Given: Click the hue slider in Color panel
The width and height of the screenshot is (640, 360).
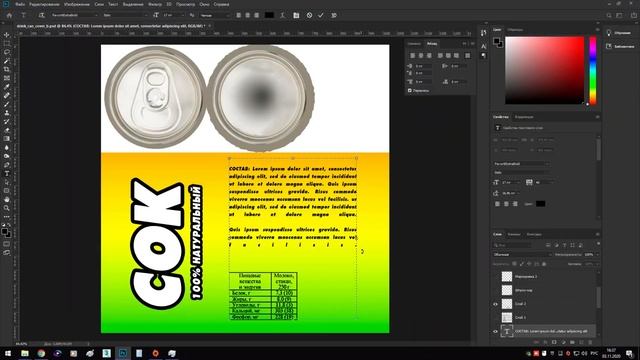Looking at the screenshot, I should [593, 70].
